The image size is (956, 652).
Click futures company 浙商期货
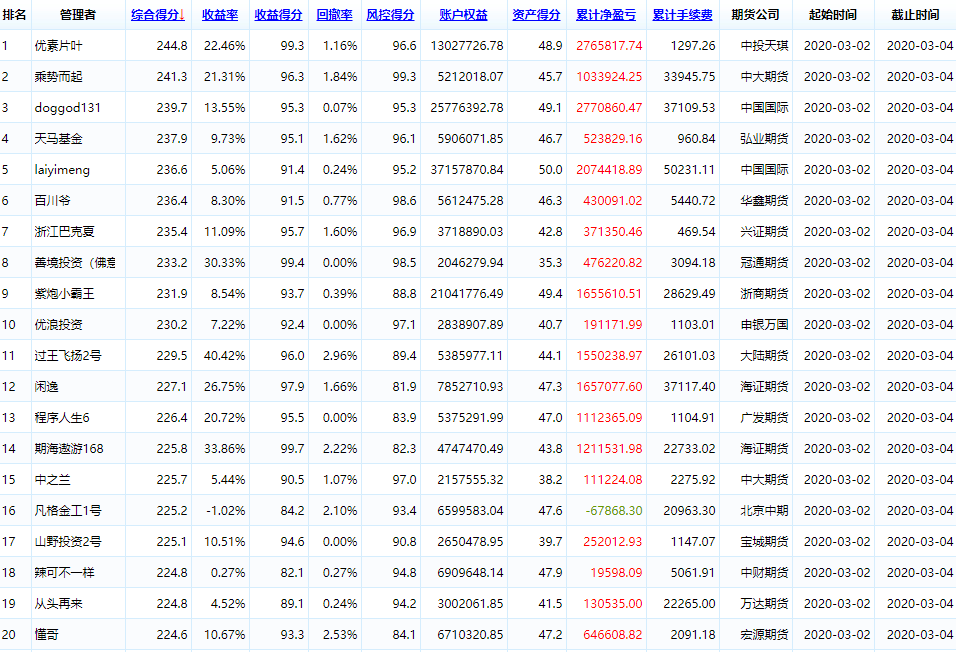pos(765,294)
